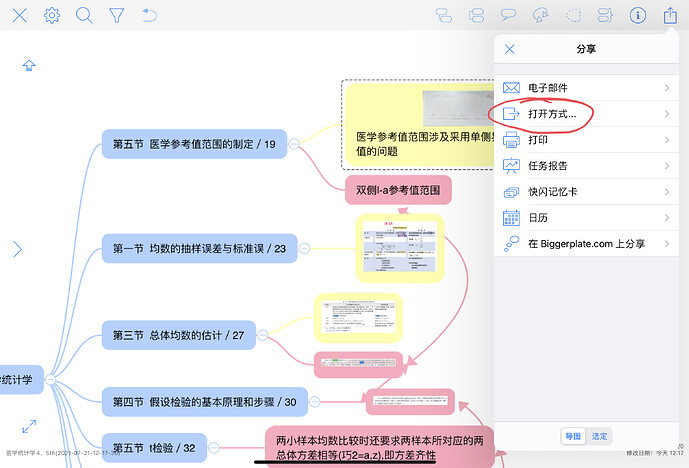Choose 电子邮件 share option
The height and width of the screenshot is (468, 689).
click(587, 88)
